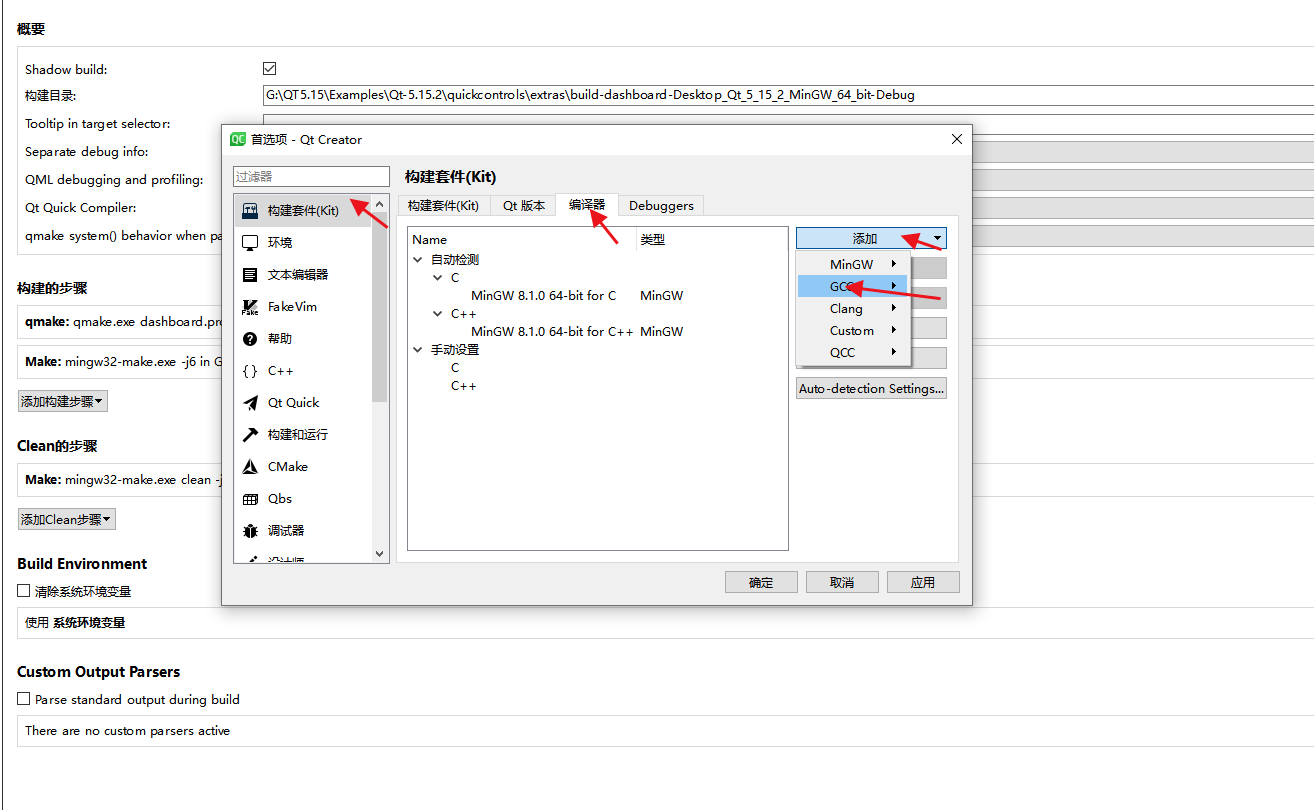Click the Separate debug info label

coord(87,152)
